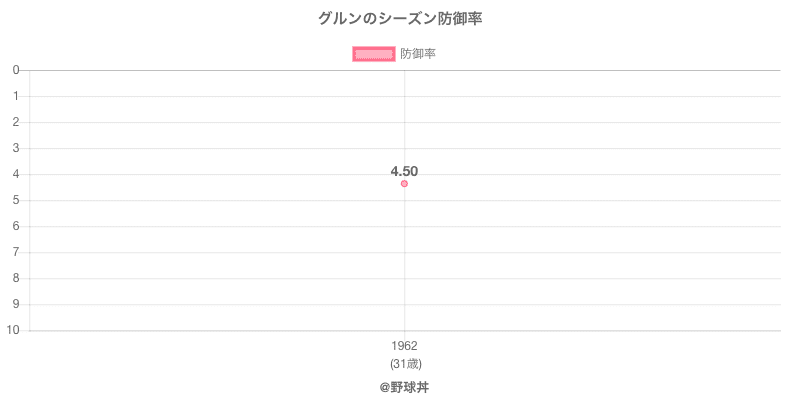This screenshot has width=800, height=400.
Task: Select the y-axis tick label 6
Action: 17,226
